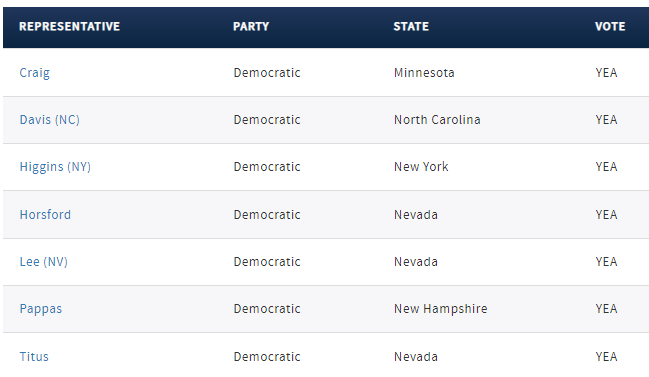Select Nevada state cell in Titus row
Screen dimensions: 649x377
[416, 357]
